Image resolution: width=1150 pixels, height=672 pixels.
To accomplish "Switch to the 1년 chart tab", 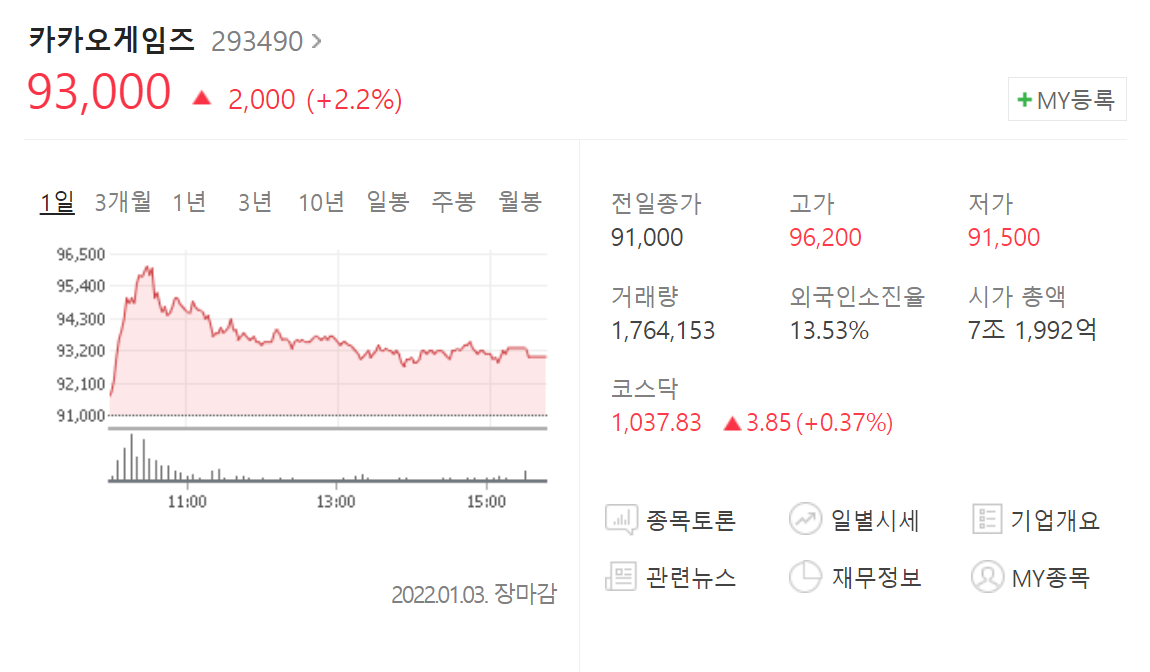I will (189, 201).
